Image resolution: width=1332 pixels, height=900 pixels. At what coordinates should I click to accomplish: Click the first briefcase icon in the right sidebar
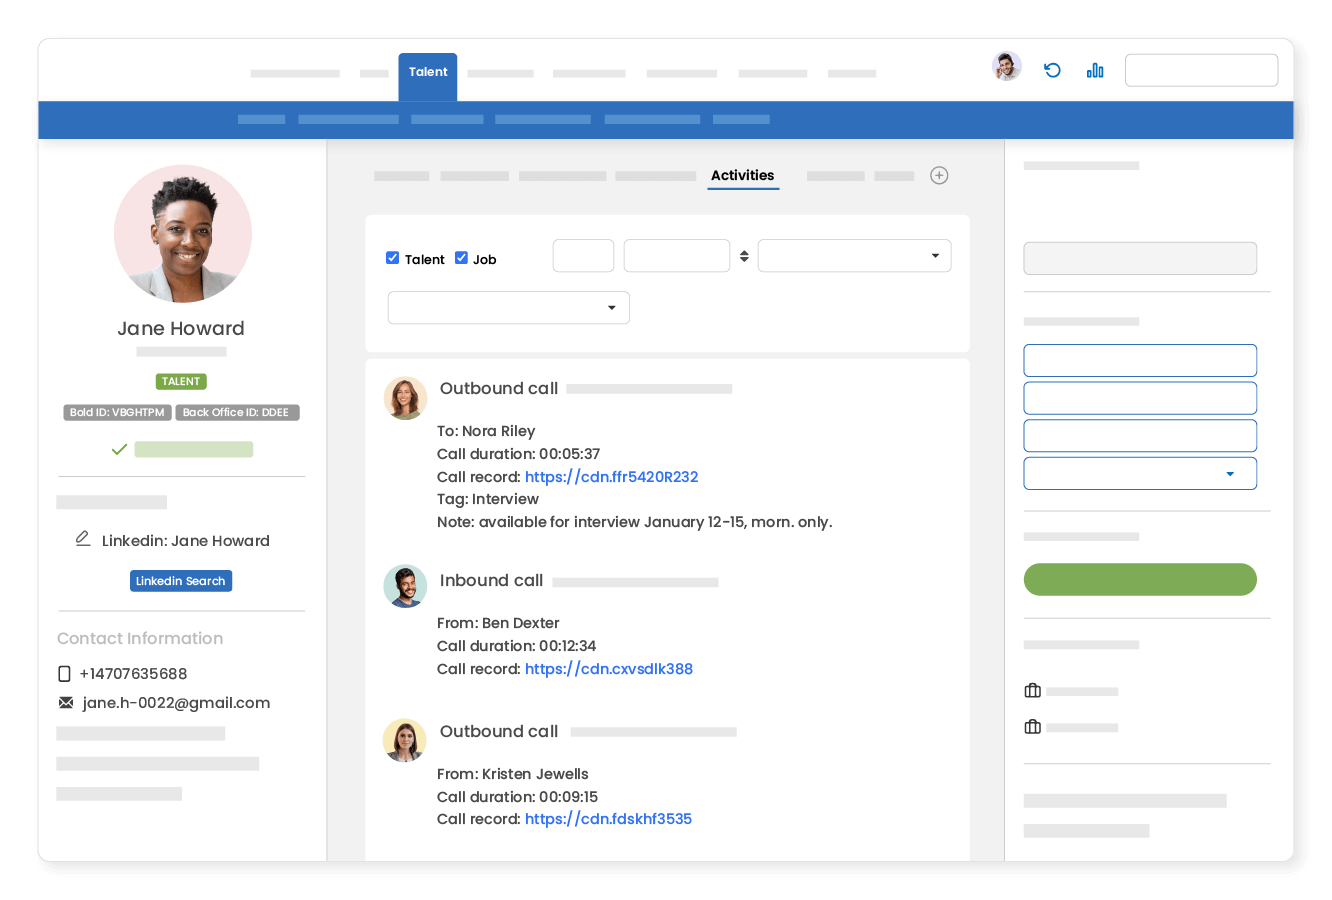point(1032,690)
